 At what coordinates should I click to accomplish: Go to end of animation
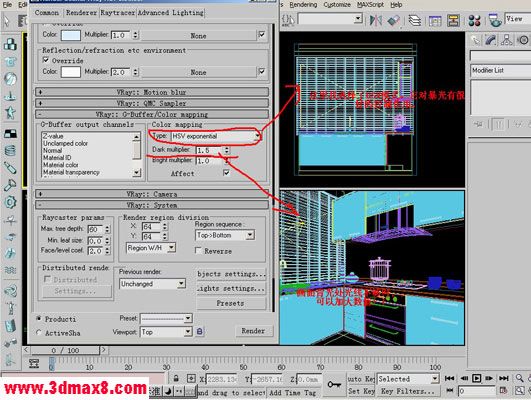504,378
